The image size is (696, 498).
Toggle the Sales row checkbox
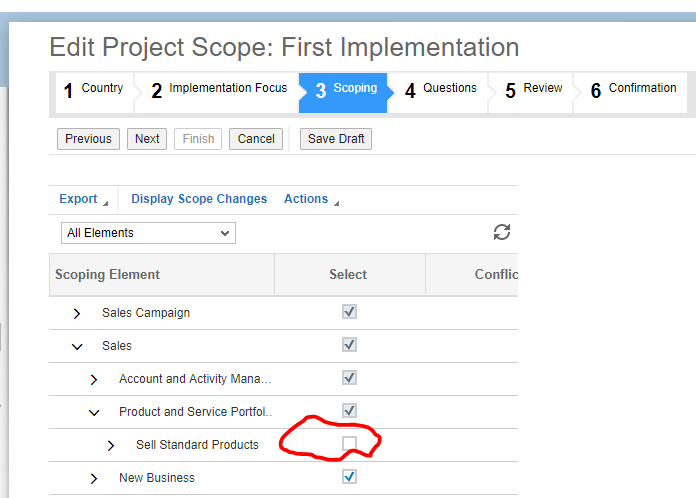point(349,344)
